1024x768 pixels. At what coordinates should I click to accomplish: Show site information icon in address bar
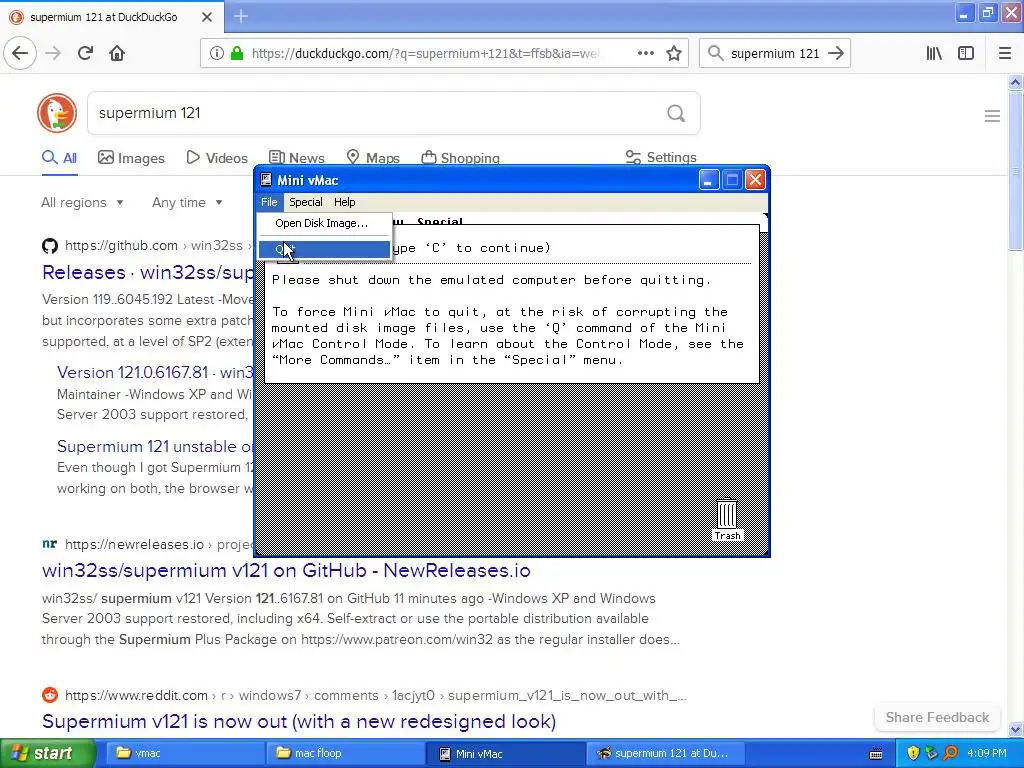216,53
